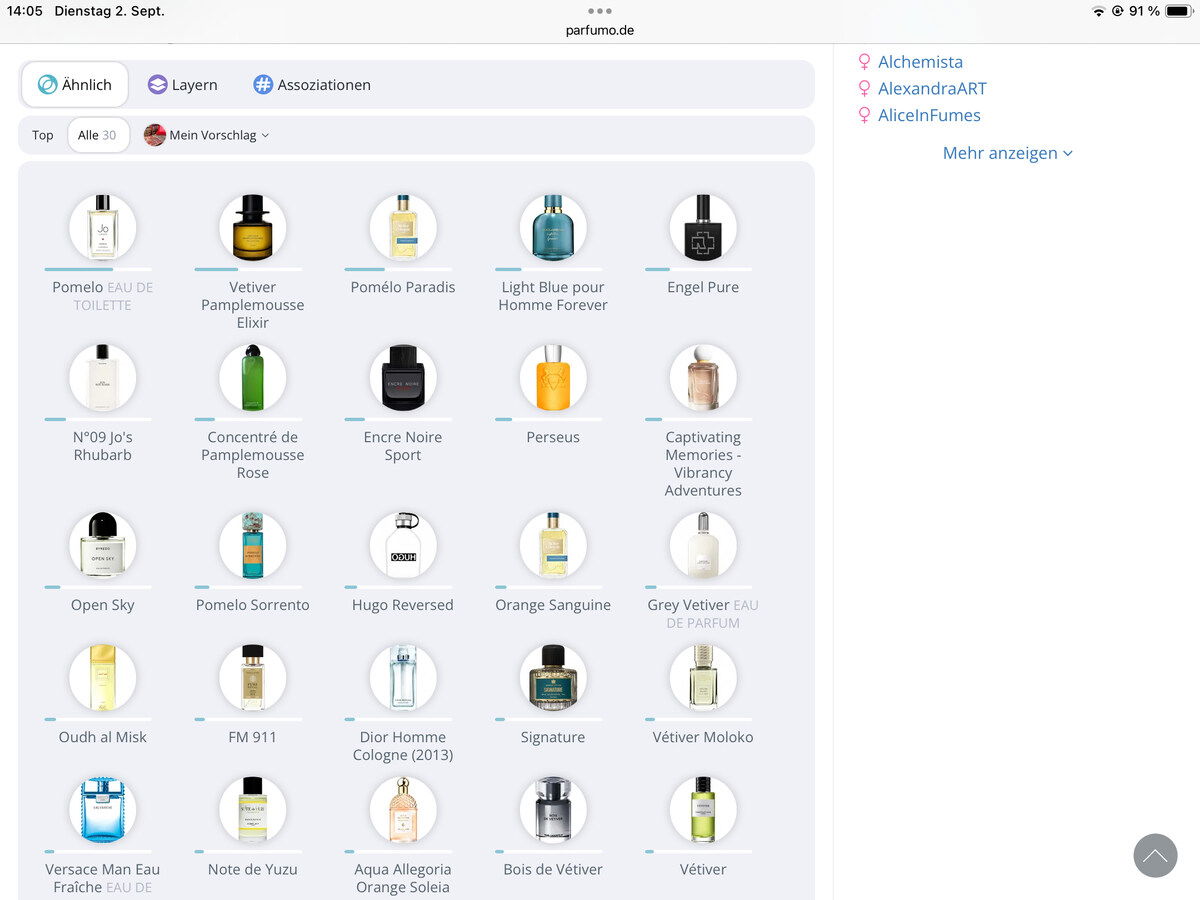The image size is (1200, 900).
Task: Click similarity bar under Pomélo Paradis
Action: (398, 269)
